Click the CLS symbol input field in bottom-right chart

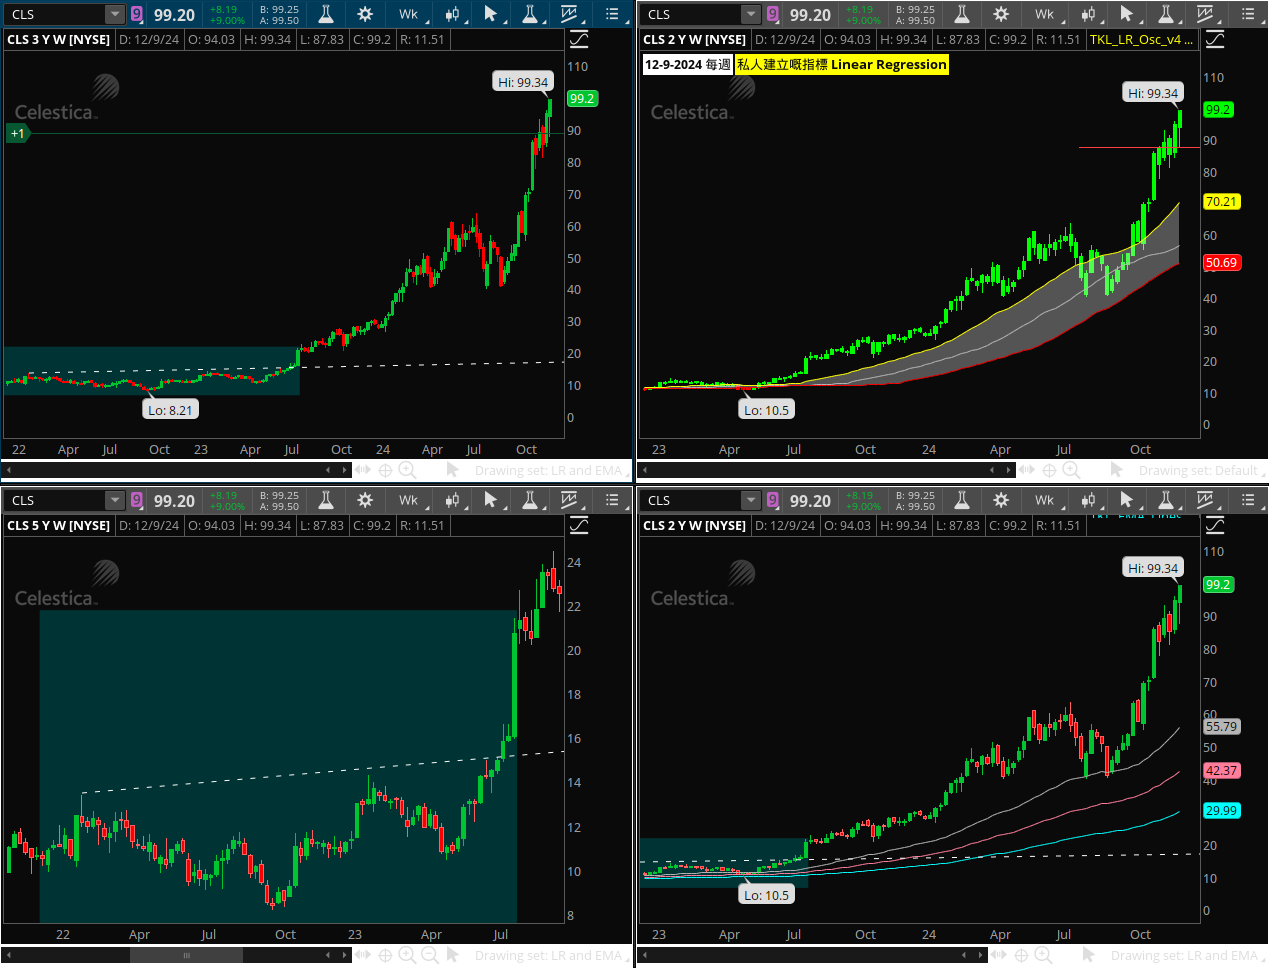click(692, 500)
